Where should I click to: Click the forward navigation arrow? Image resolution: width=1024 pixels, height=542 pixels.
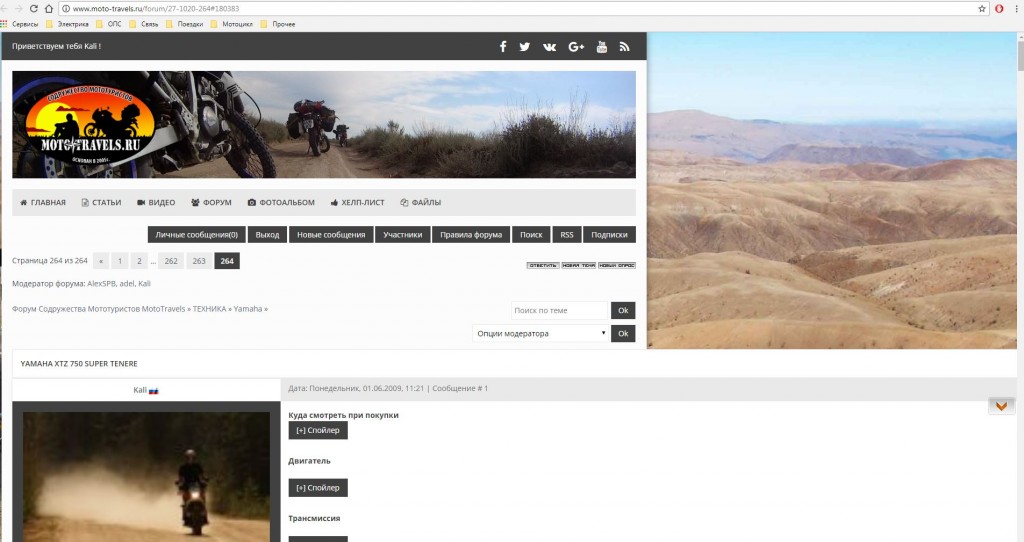pyautogui.click(x=18, y=8)
